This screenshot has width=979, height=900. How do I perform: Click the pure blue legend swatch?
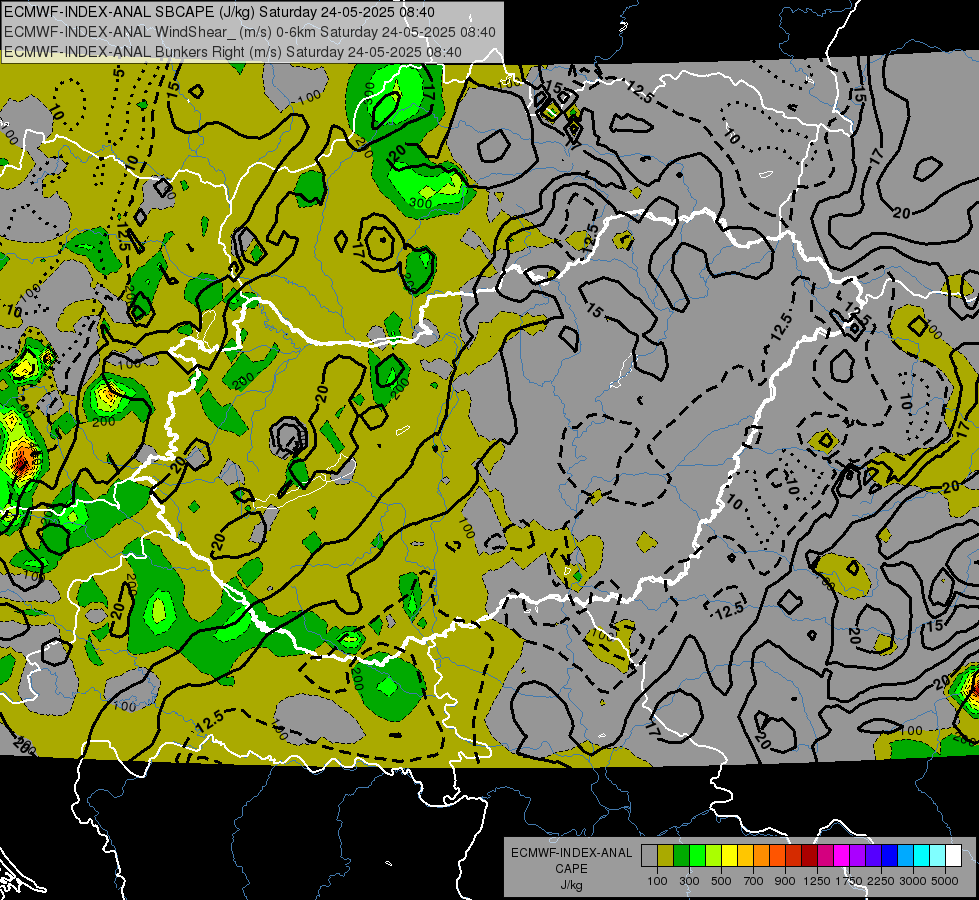890,856
